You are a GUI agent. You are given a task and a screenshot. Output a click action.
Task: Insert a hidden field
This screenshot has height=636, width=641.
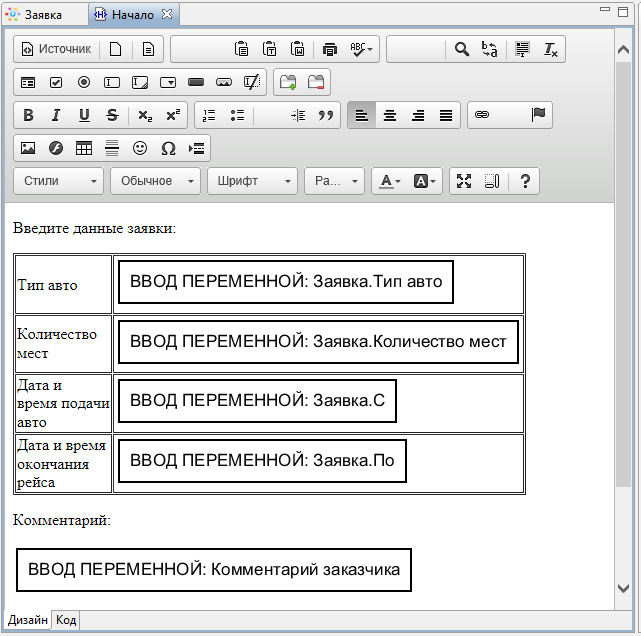point(252,83)
